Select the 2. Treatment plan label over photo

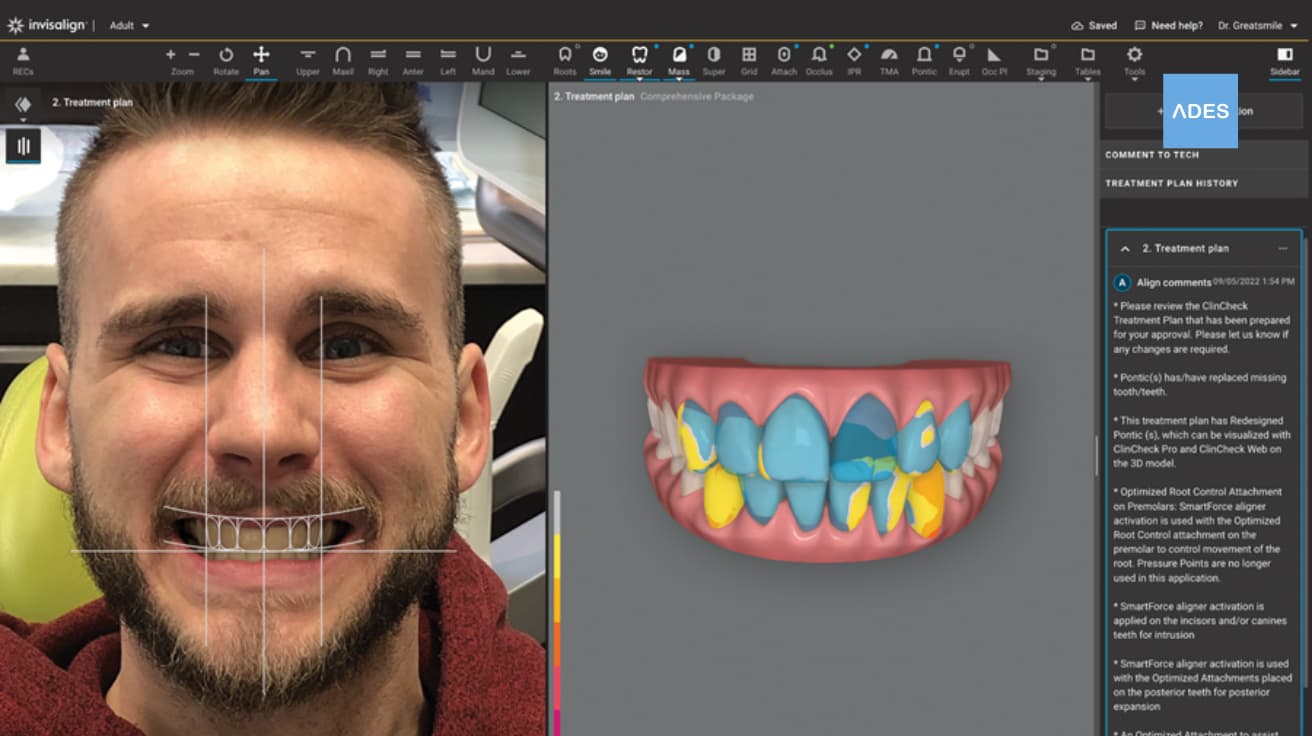(92, 103)
